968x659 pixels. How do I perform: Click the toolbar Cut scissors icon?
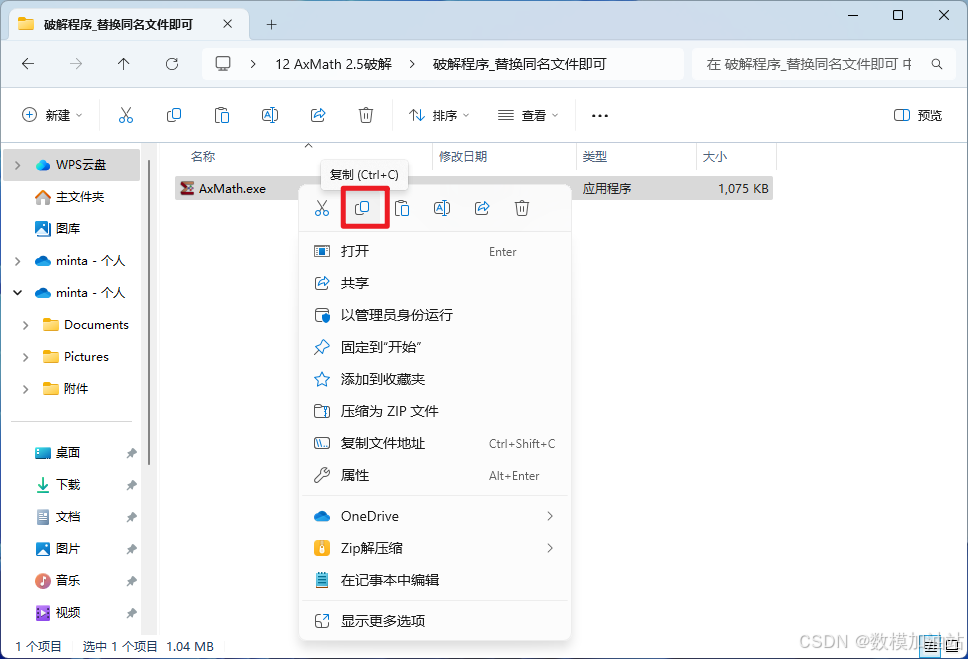click(126, 115)
